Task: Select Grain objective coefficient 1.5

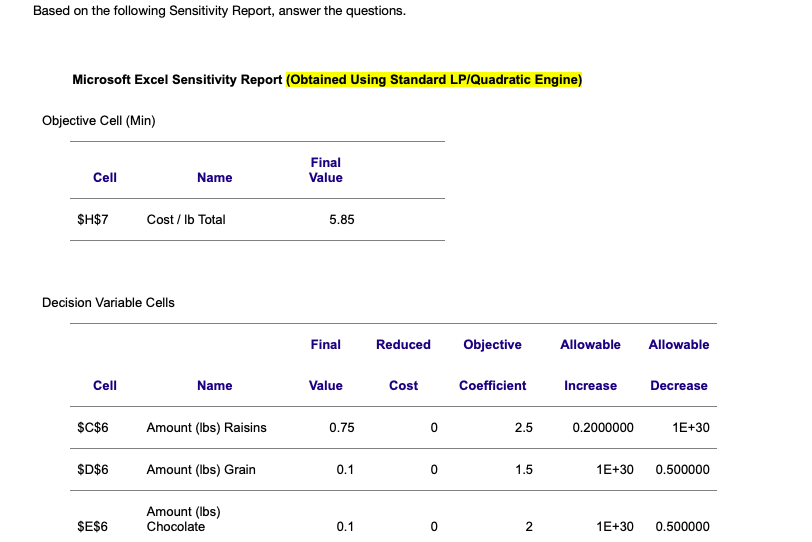Action: (524, 470)
